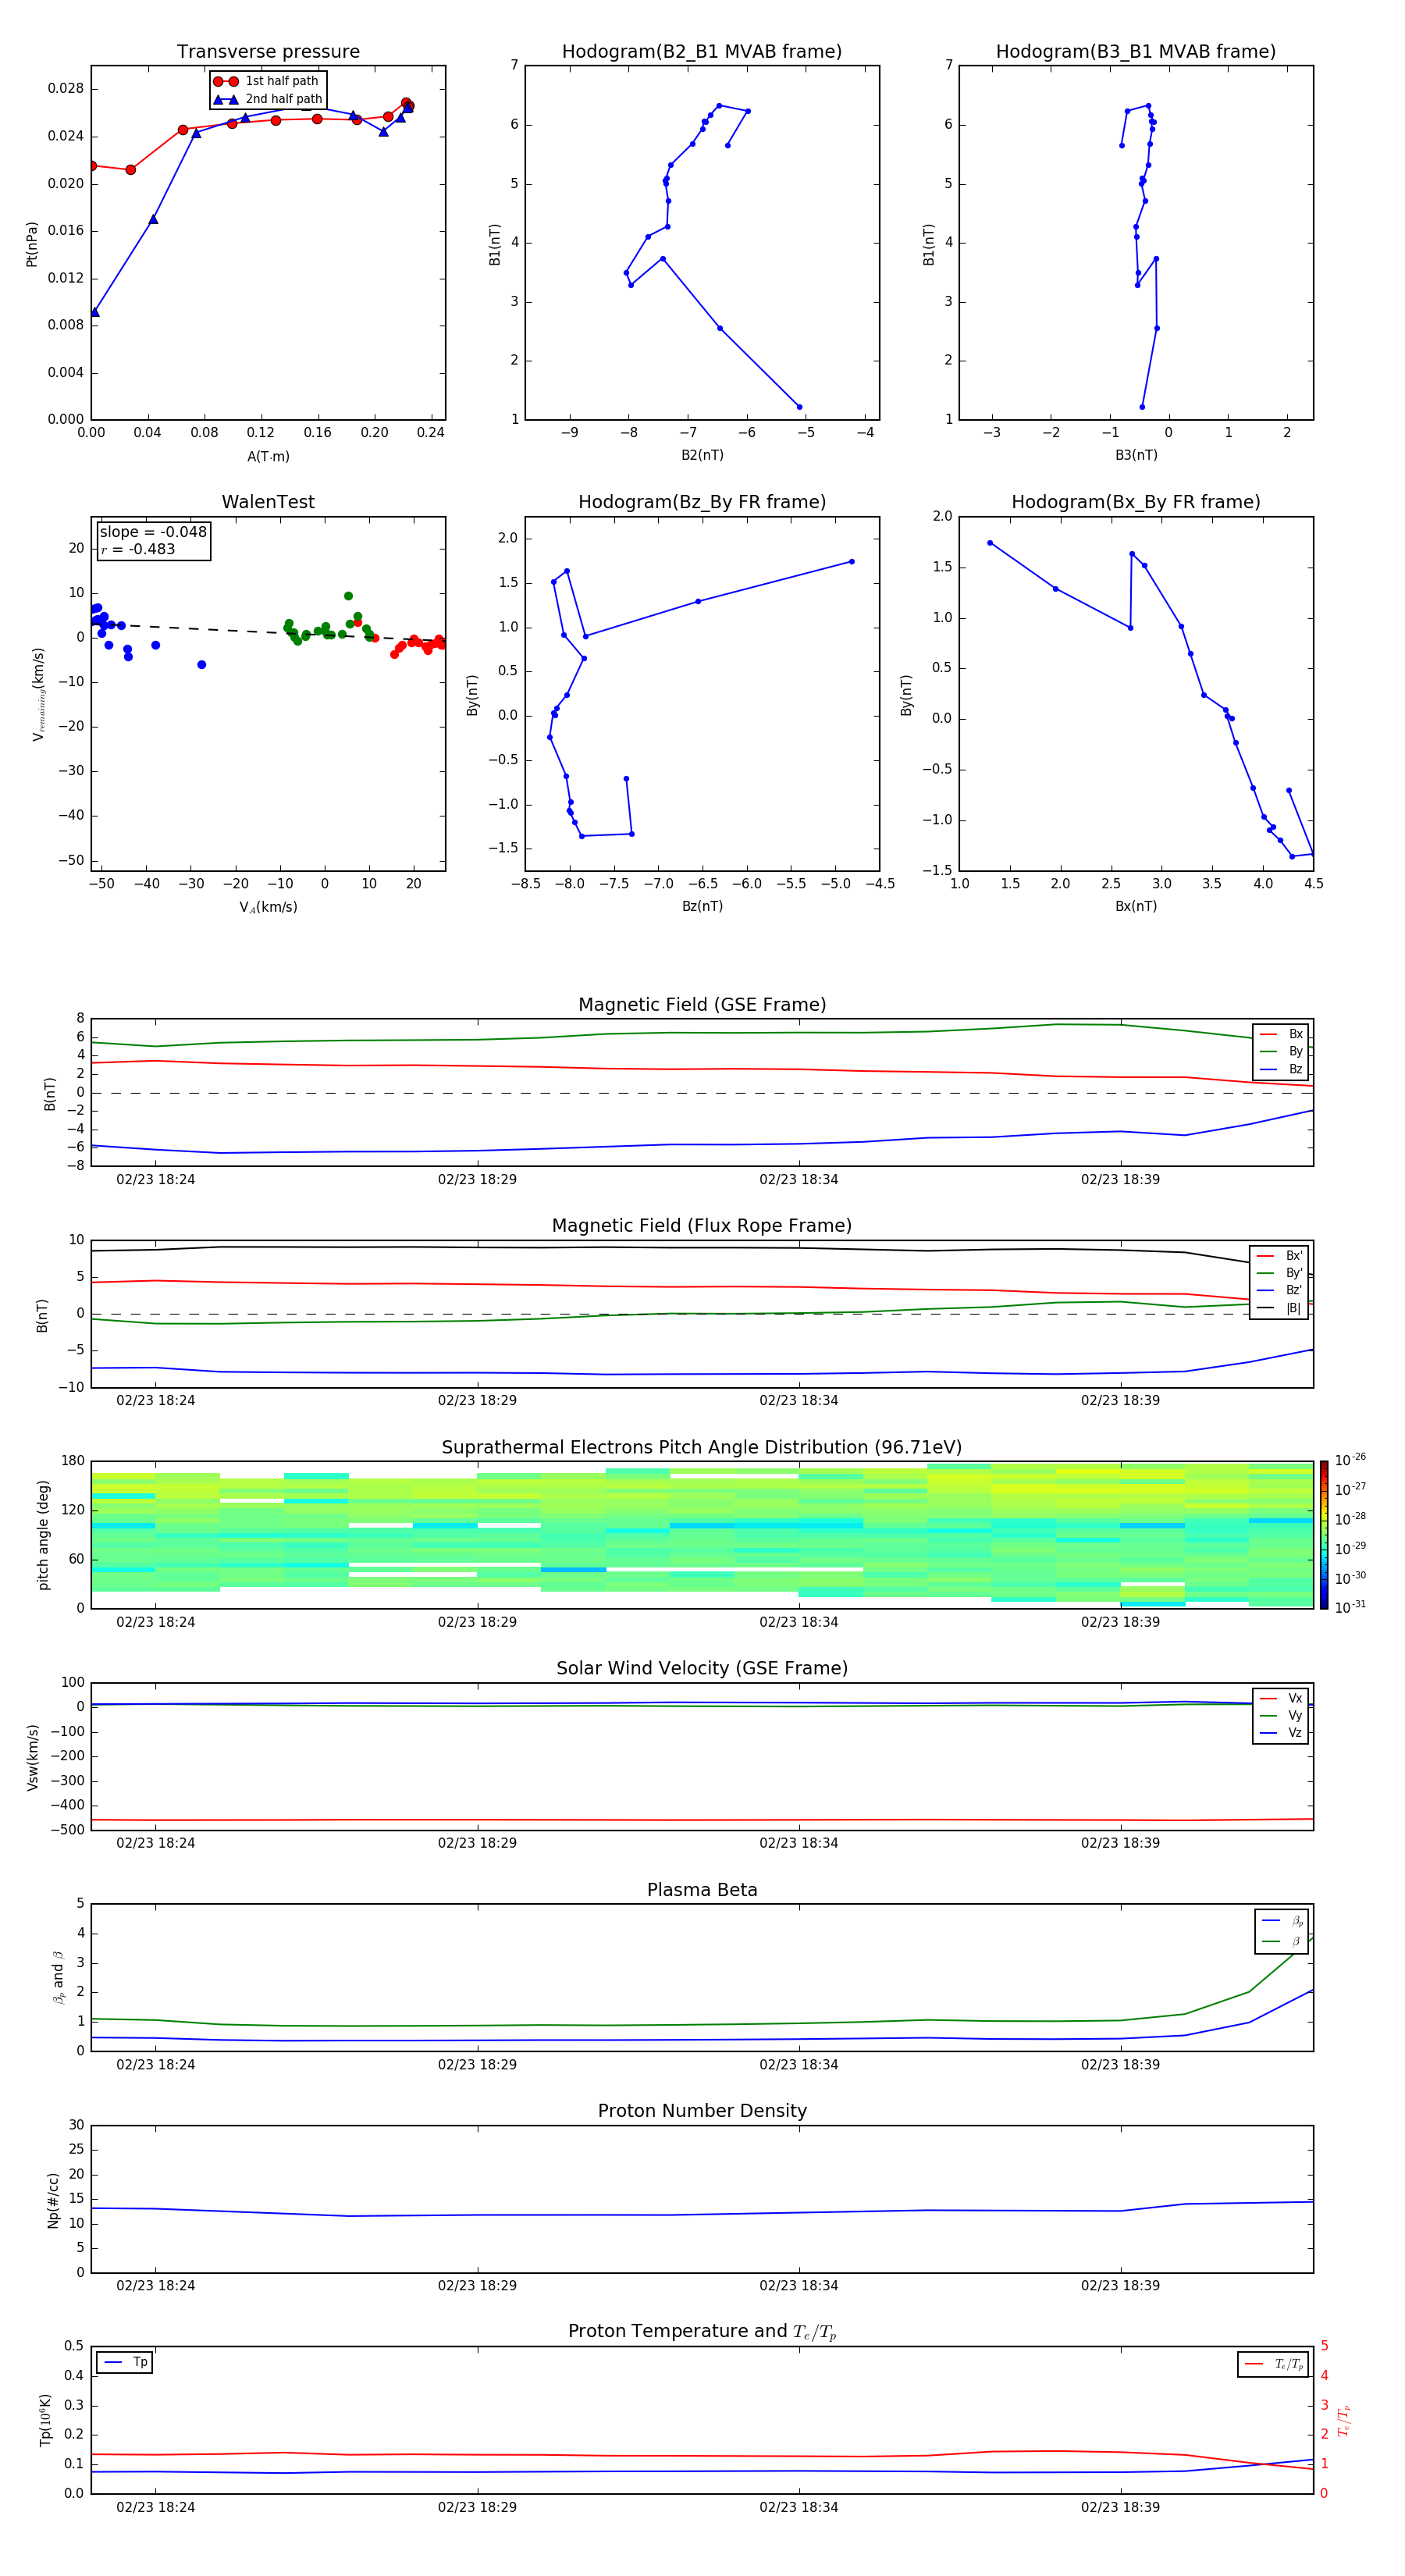
Task: Click the 'Np(#/cc)' axis label
Action: (53, 2200)
